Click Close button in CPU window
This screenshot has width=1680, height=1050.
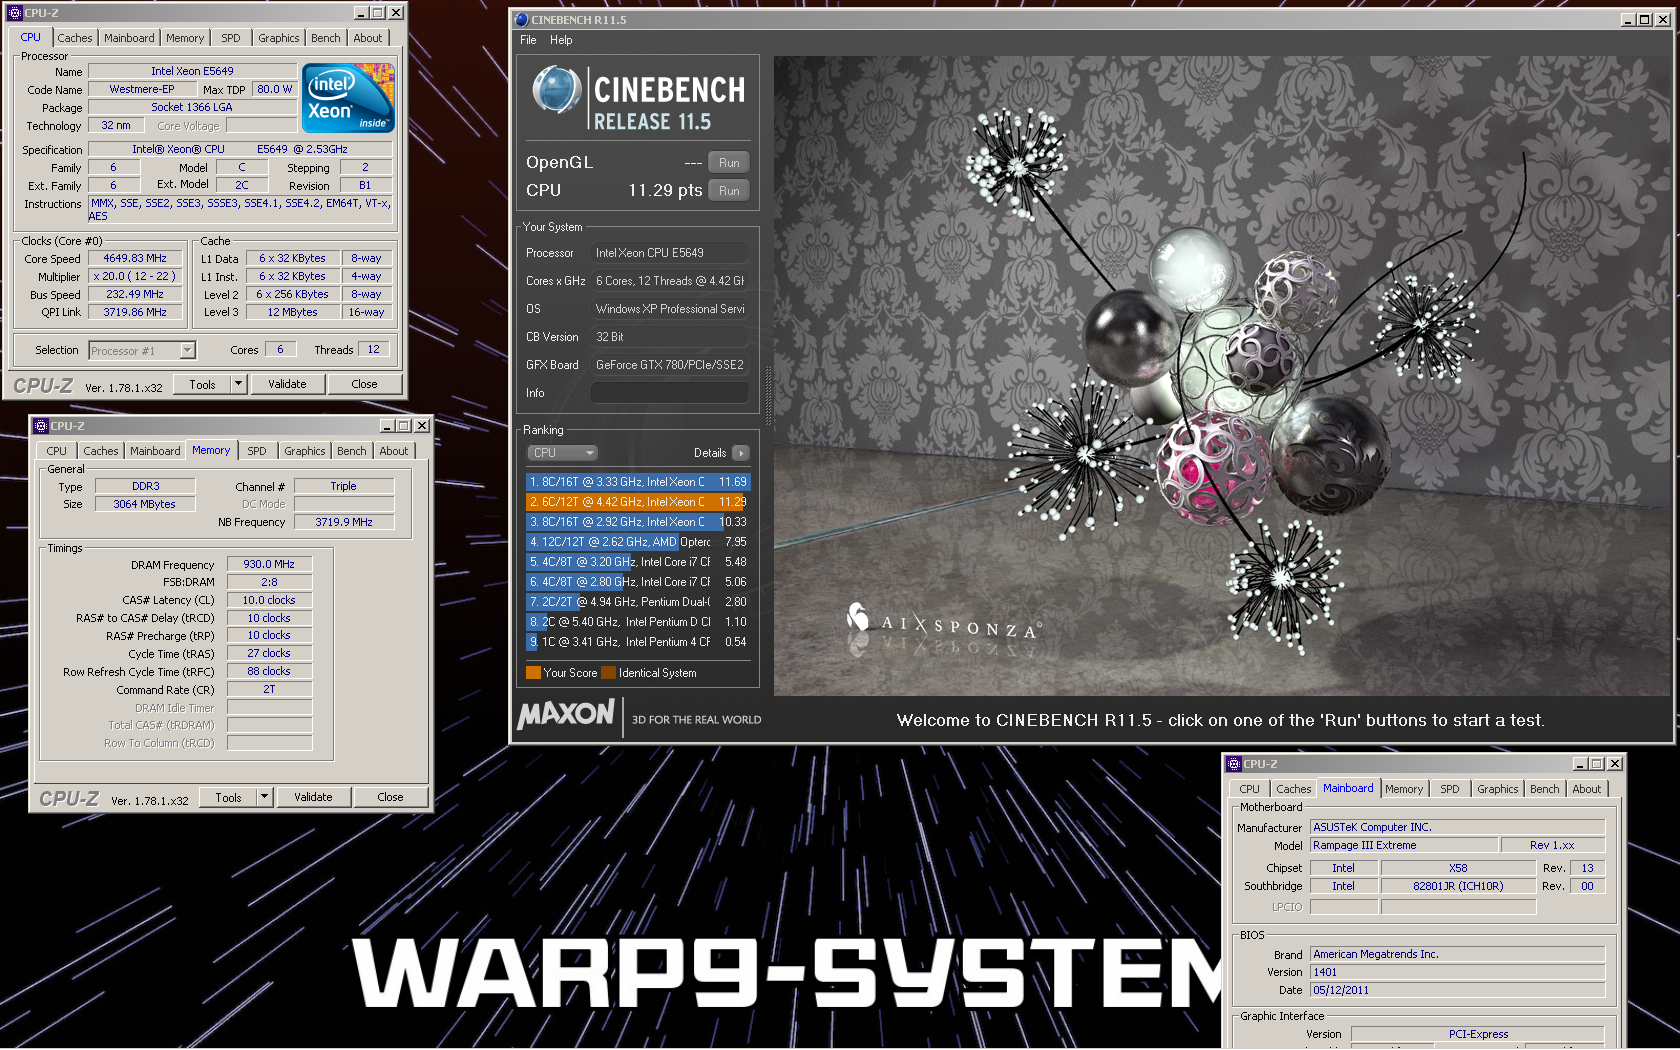tap(365, 384)
